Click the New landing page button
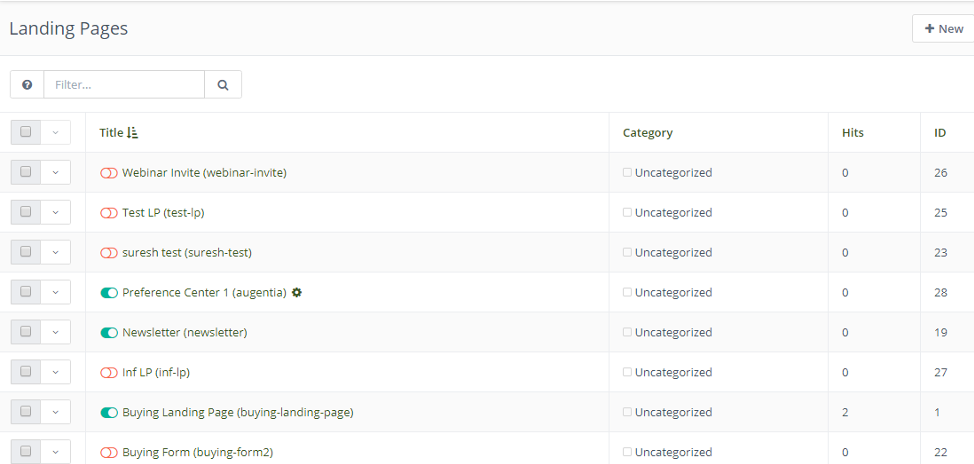 (x=943, y=29)
